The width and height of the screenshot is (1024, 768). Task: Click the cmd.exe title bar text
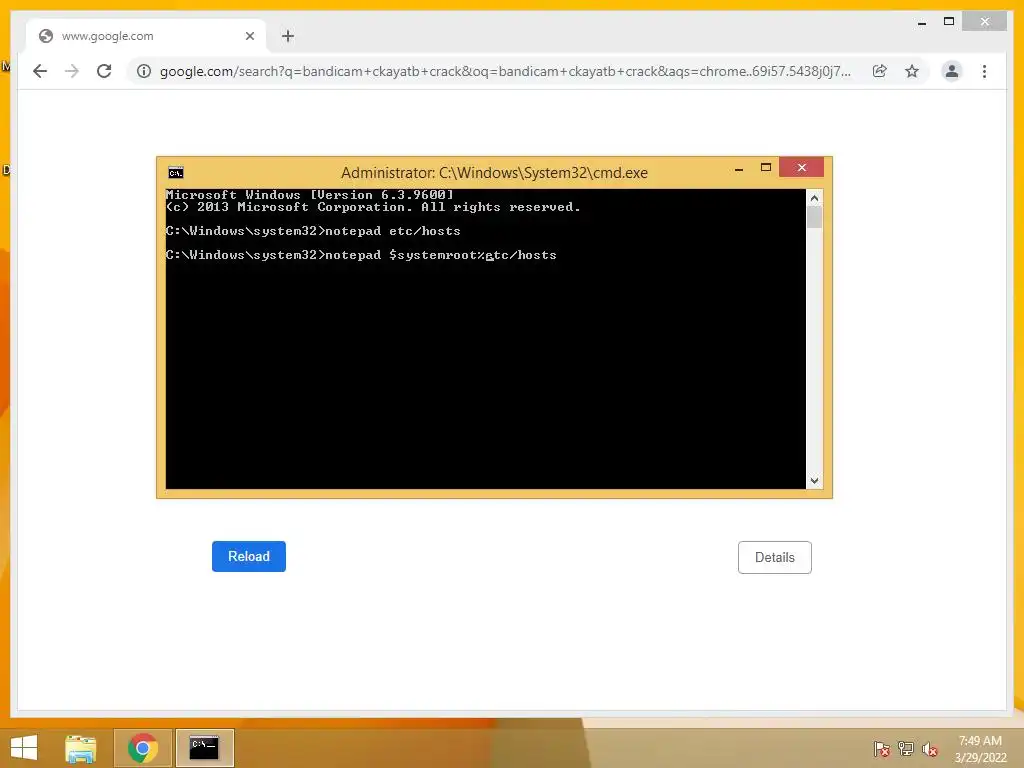pyautogui.click(x=494, y=172)
